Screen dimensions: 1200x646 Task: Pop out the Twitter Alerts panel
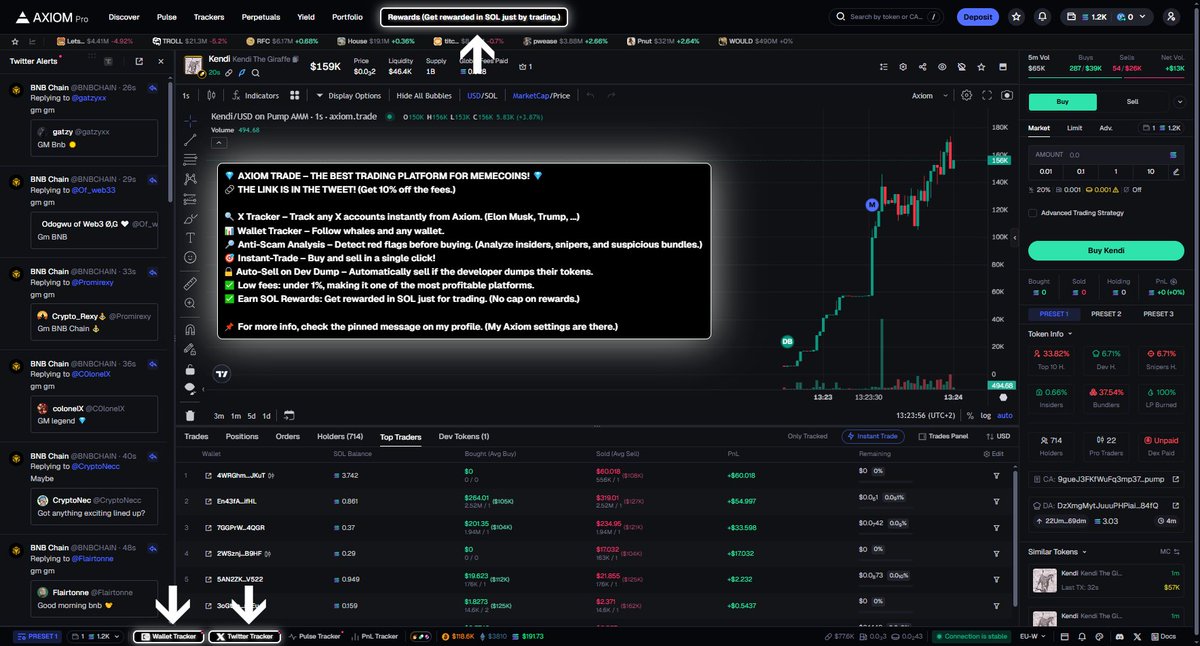(x=139, y=61)
